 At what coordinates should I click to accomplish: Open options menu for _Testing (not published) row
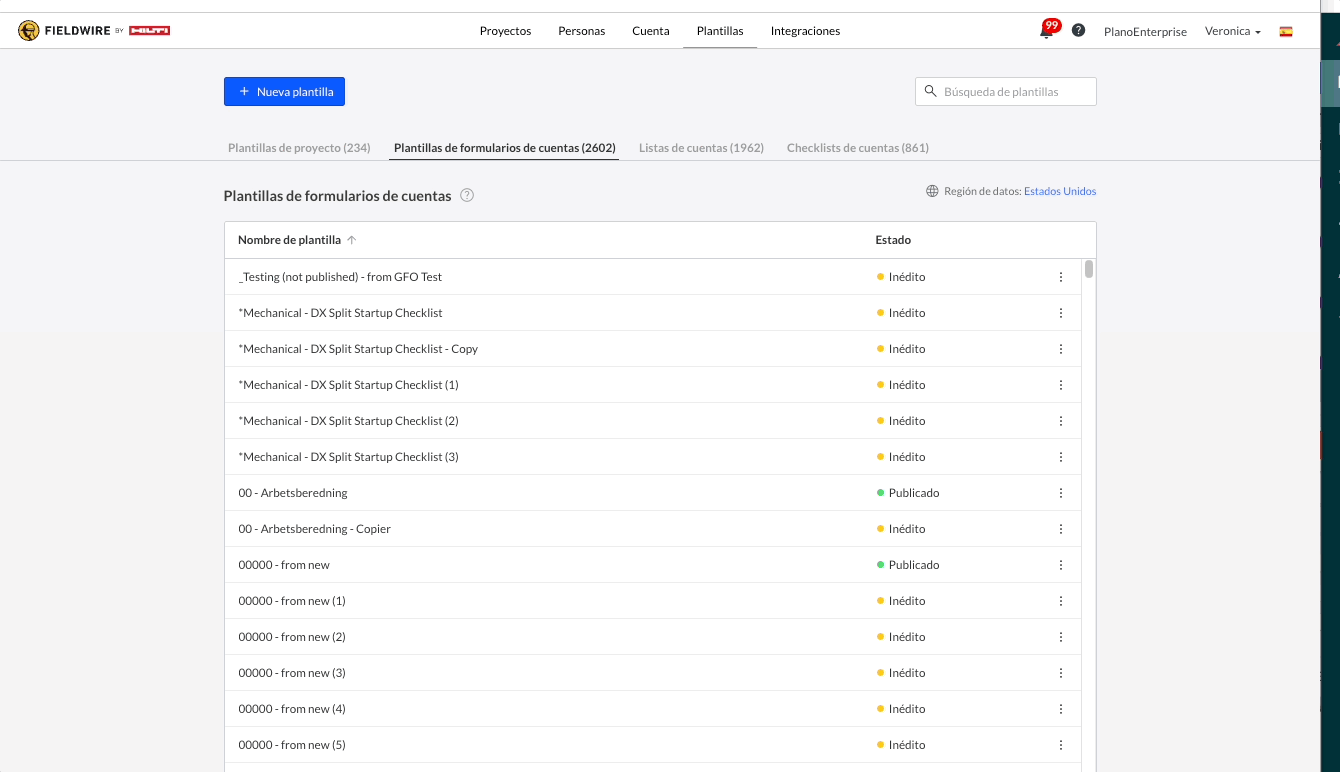(x=1061, y=277)
